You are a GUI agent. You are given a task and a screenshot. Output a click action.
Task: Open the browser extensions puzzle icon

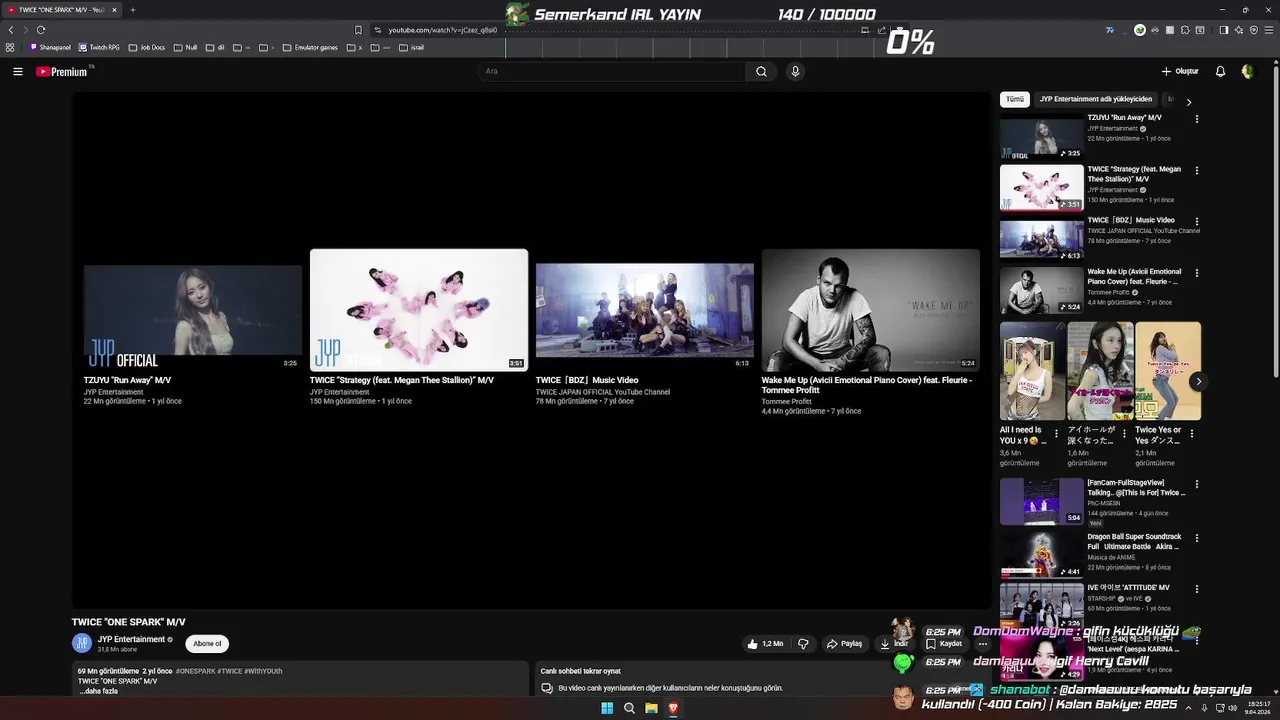1185,30
